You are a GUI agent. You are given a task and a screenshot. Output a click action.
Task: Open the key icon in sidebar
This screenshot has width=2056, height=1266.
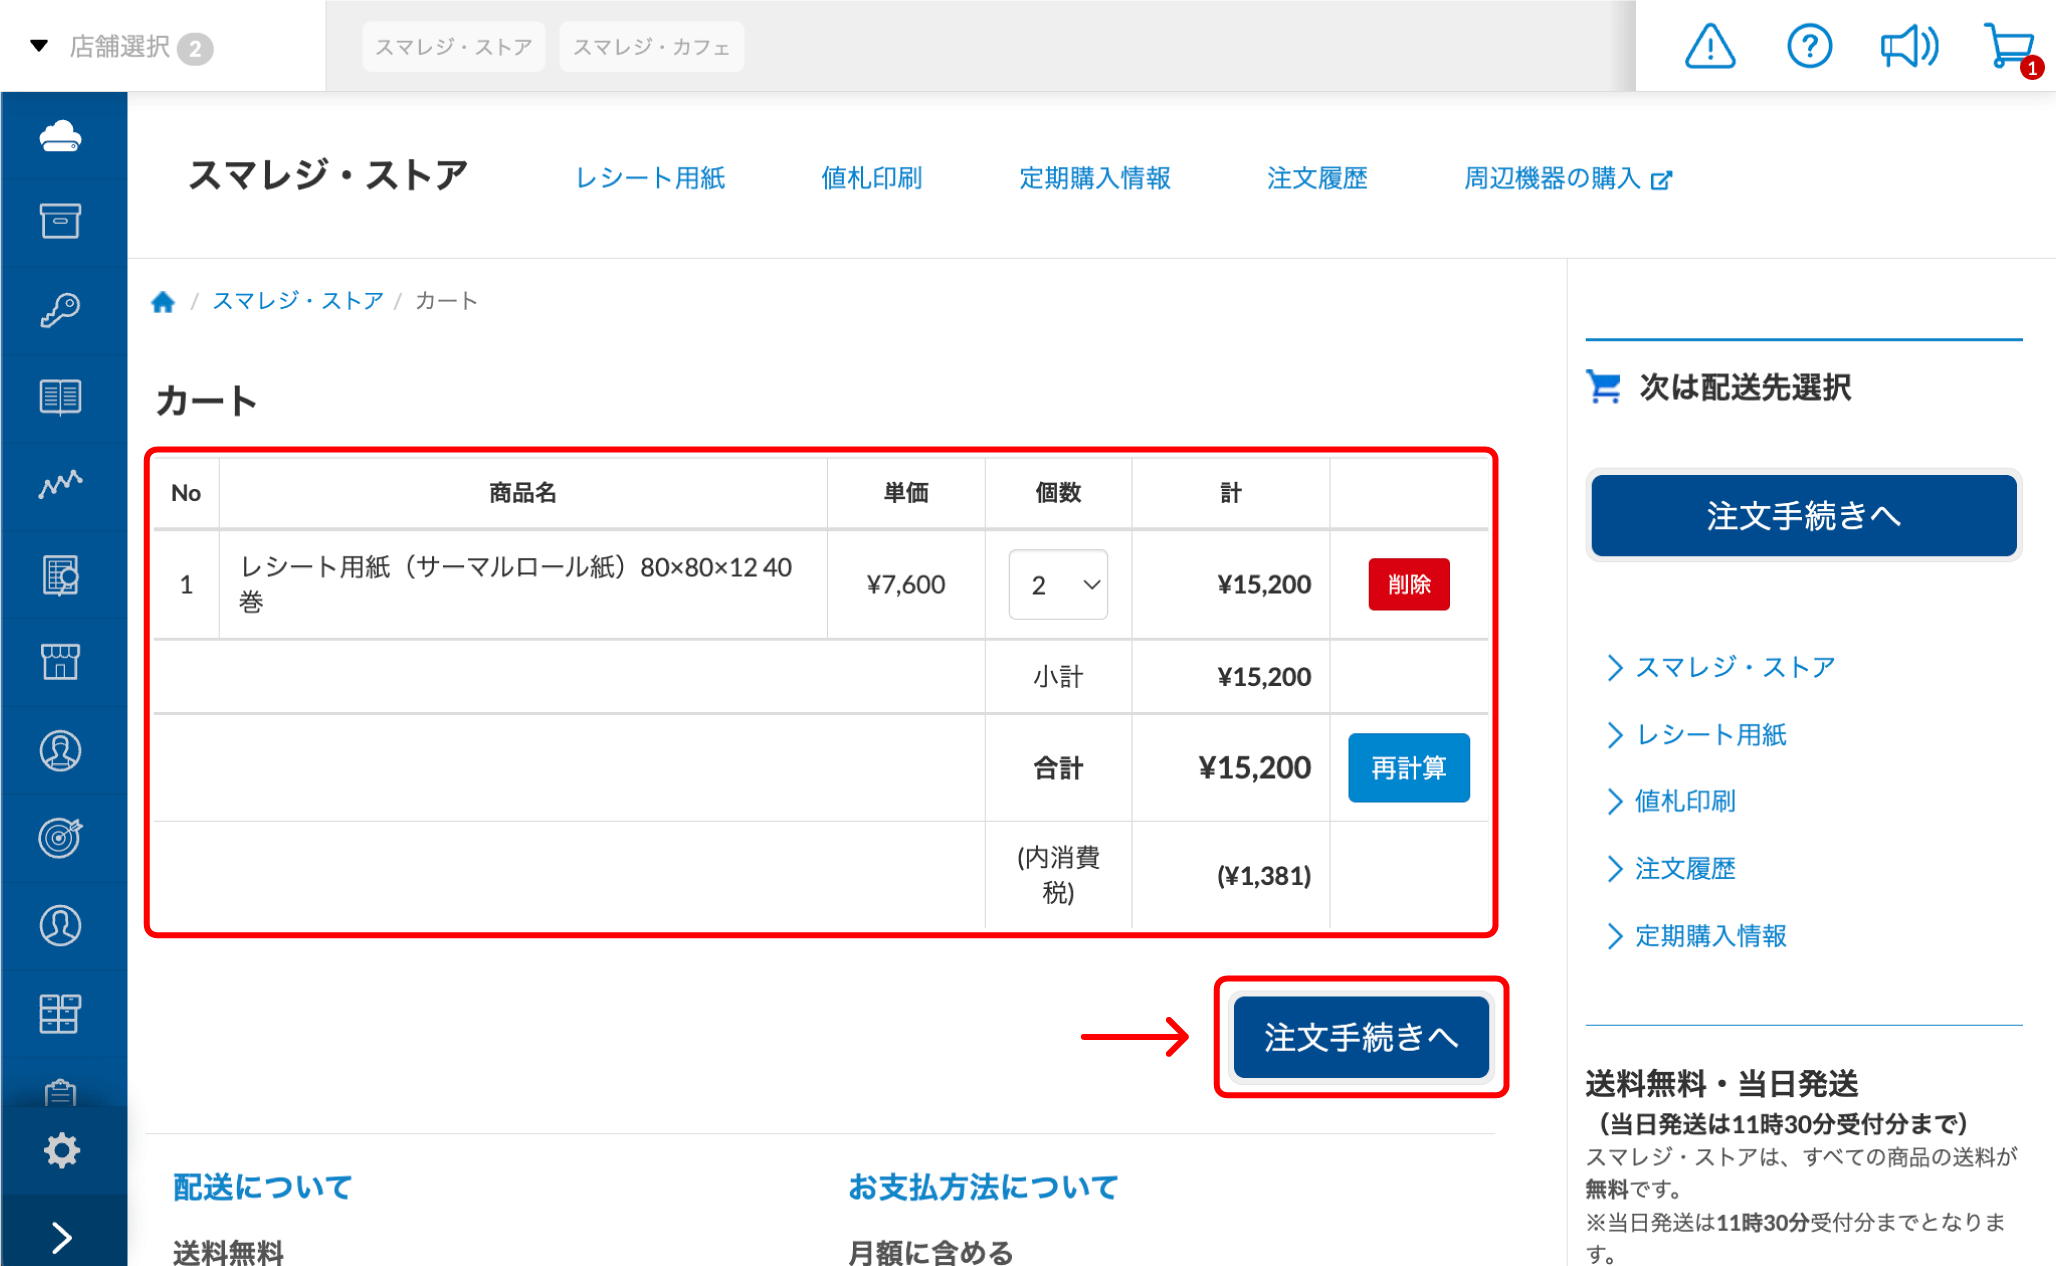(x=61, y=309)
